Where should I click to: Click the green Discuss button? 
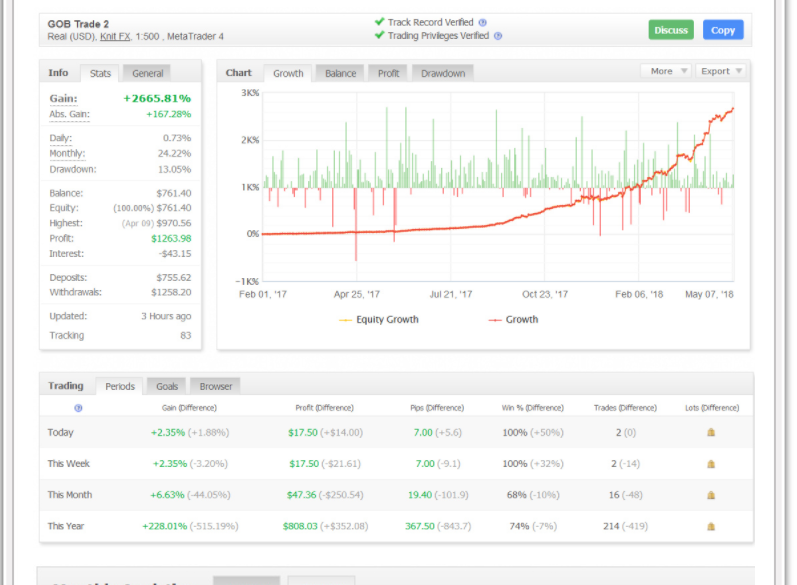670,30
